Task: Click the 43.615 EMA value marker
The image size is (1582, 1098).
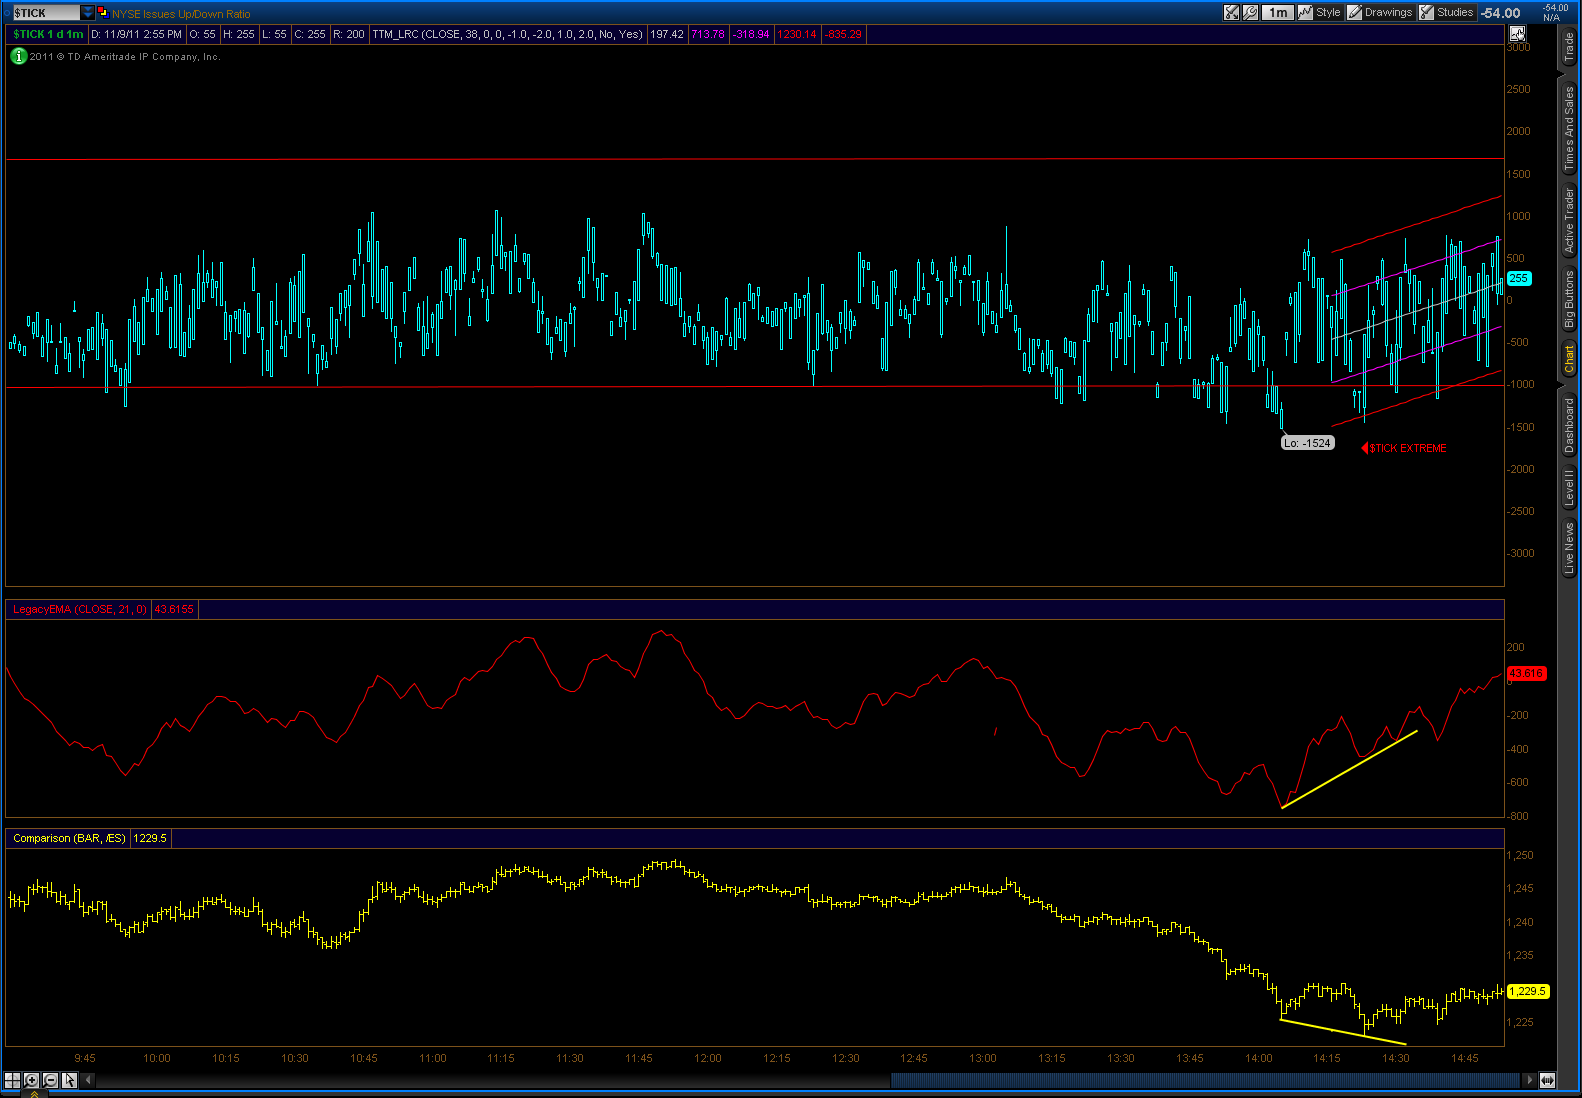Action: click(x=1526, y=674)
